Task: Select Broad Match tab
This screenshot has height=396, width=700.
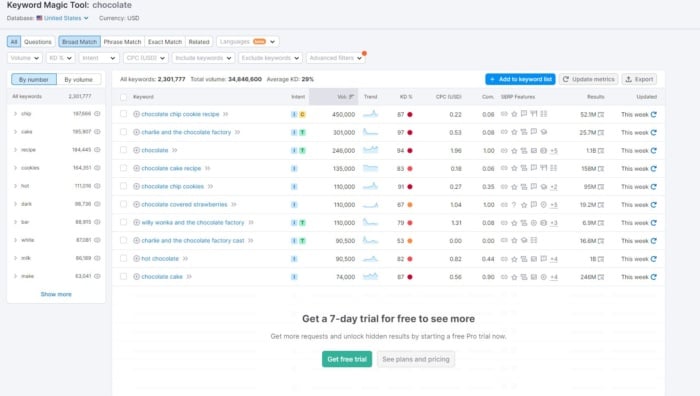Action: [x=79, y=42]
